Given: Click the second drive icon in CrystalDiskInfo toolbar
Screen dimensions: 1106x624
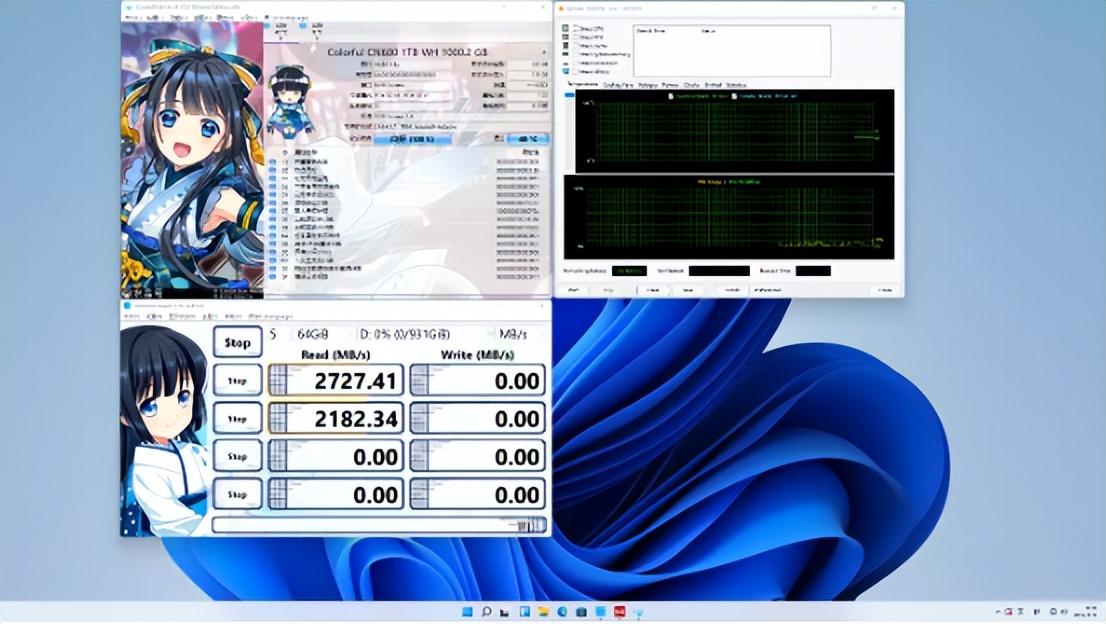Looking at the screenshot, I should [x=304, y=27].
